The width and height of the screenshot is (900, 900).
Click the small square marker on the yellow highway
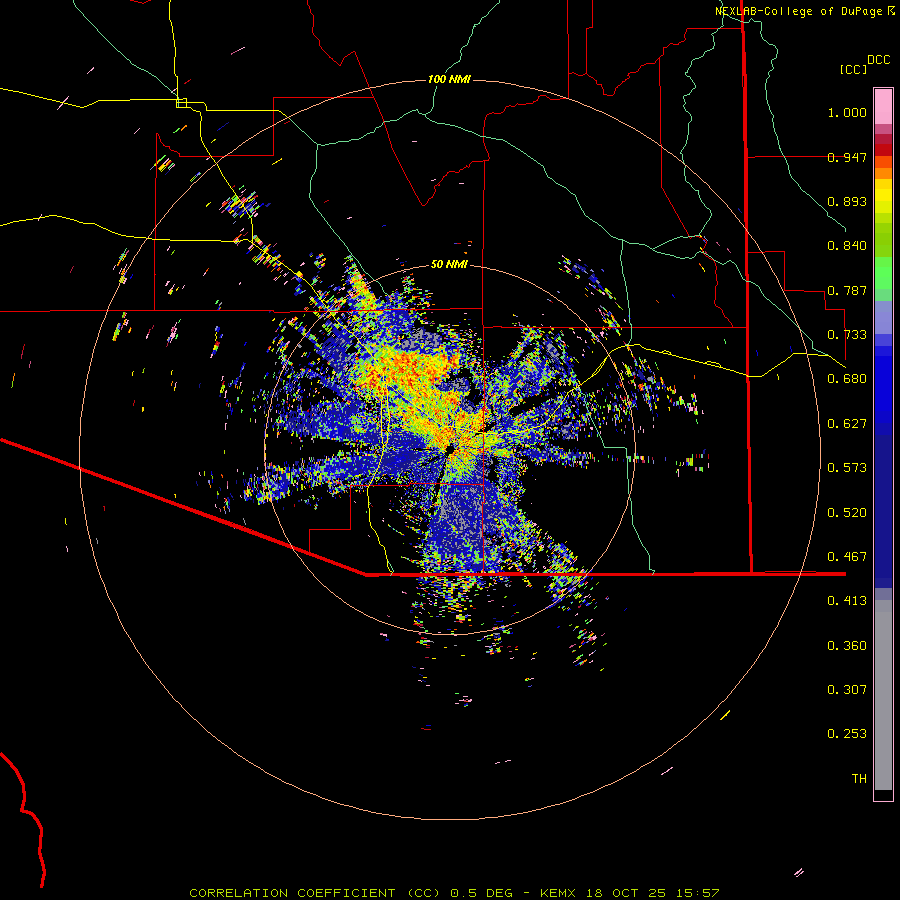tap(181, 103)
